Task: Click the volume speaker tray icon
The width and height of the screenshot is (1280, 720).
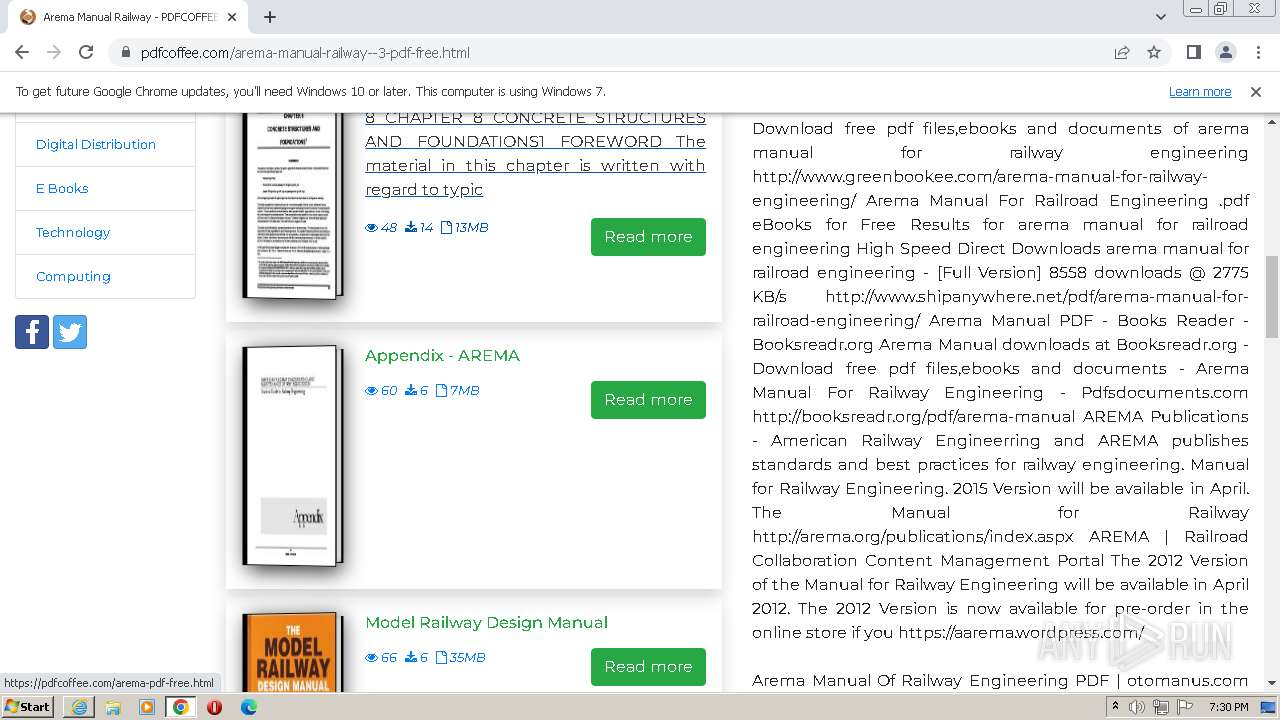Action: [1137, 707]
